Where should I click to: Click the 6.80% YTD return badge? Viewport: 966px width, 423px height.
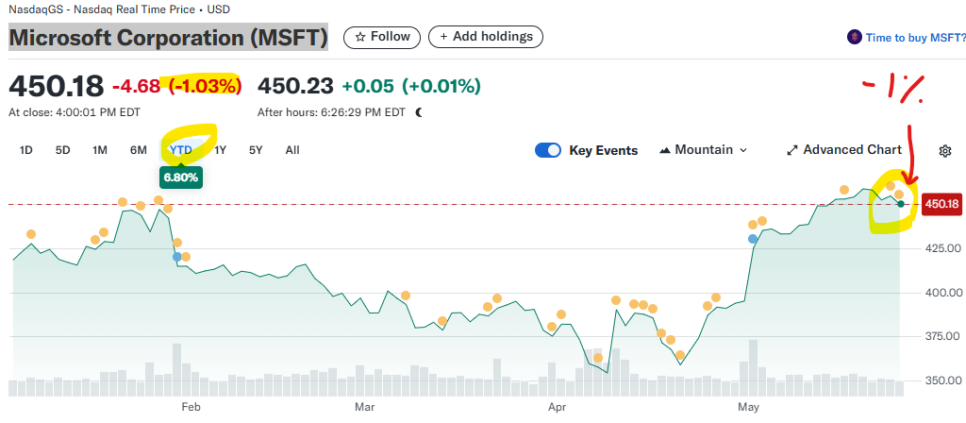[181, 179]
